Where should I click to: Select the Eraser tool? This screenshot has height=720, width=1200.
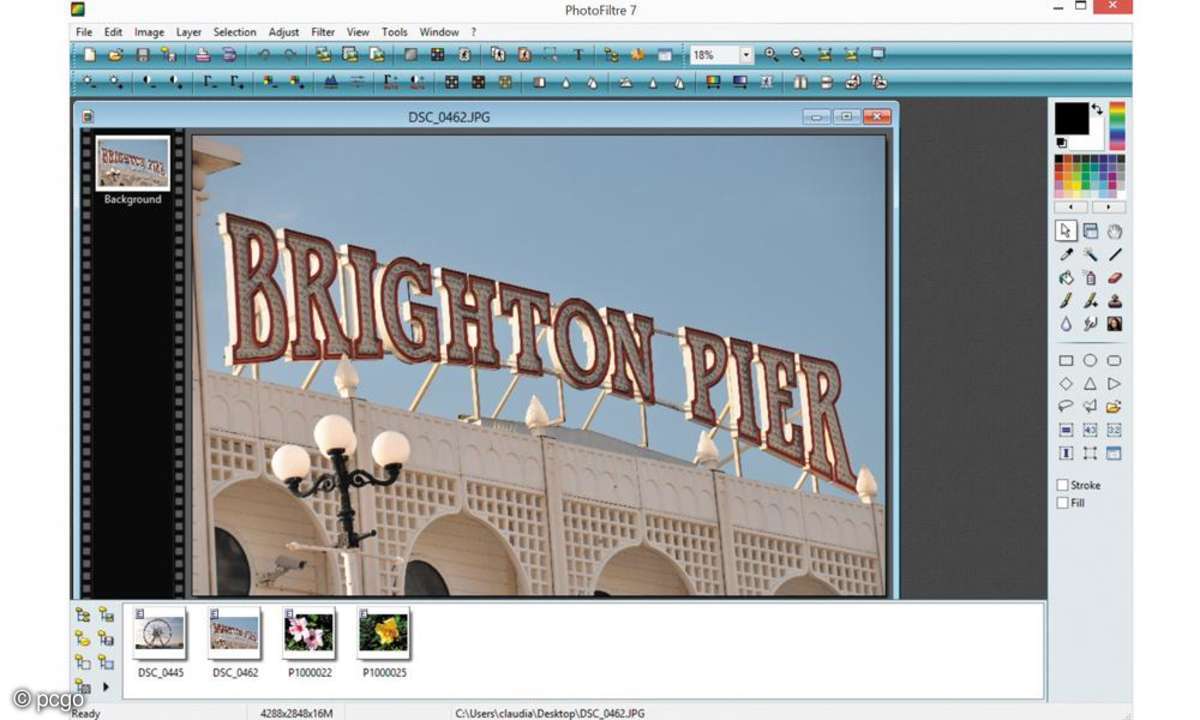1114,278
